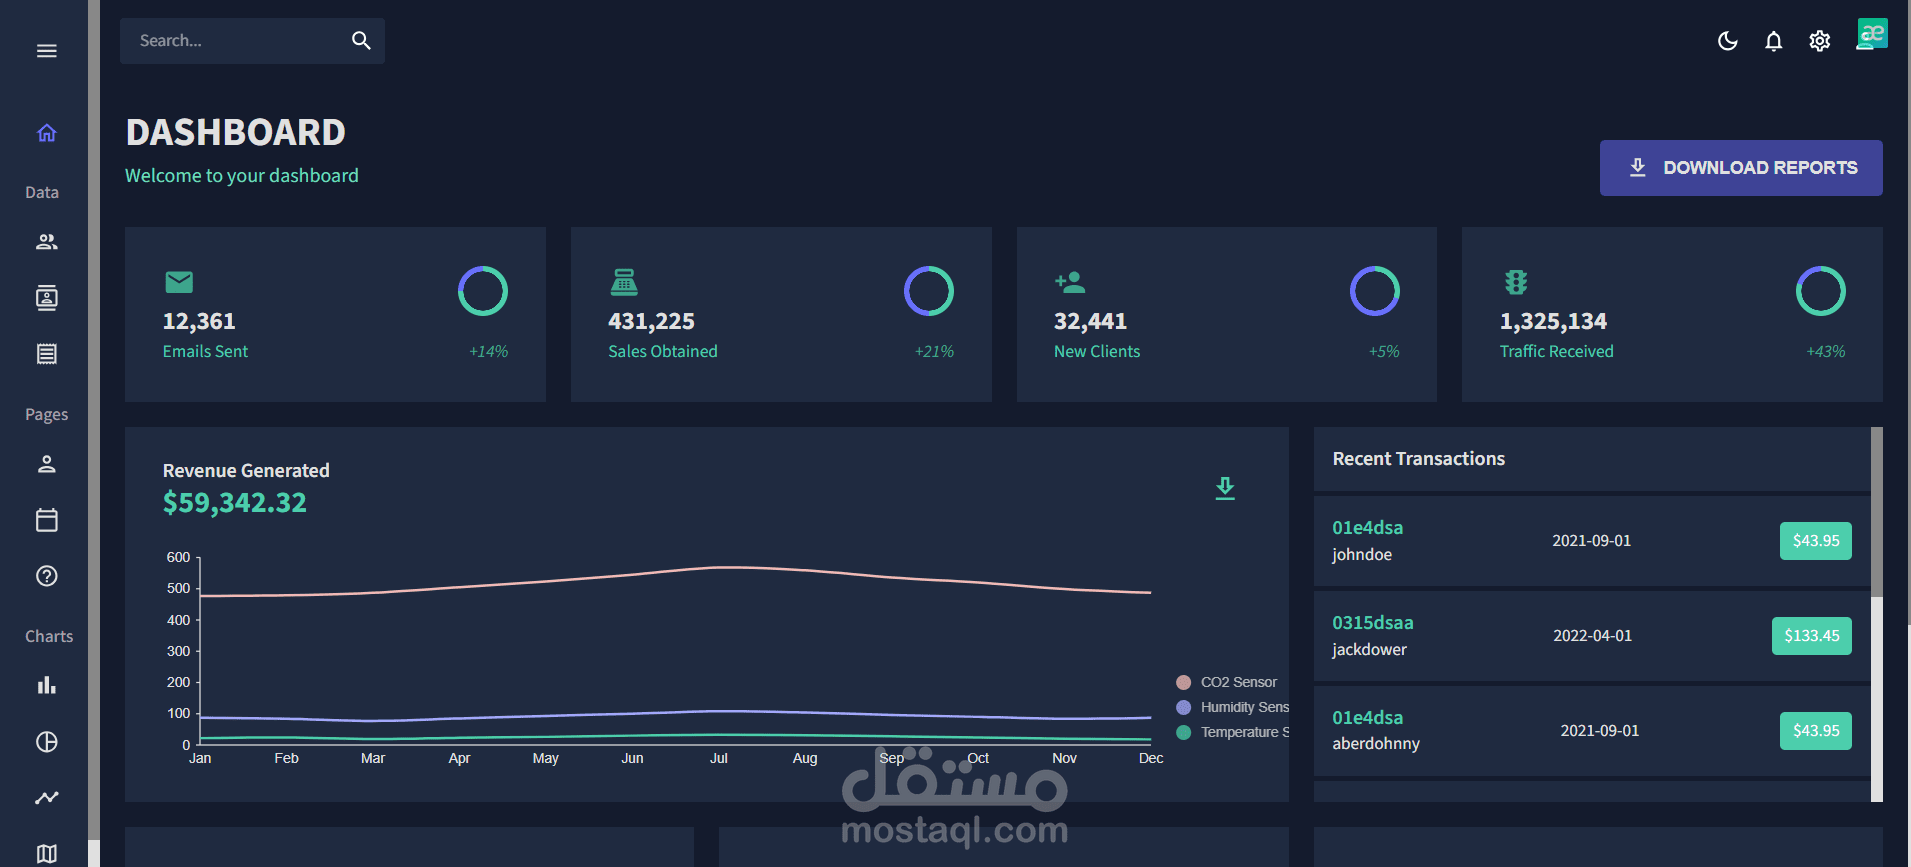Open the user profile avatar
1911x867 pixels.
click(x=1872, y=34)
